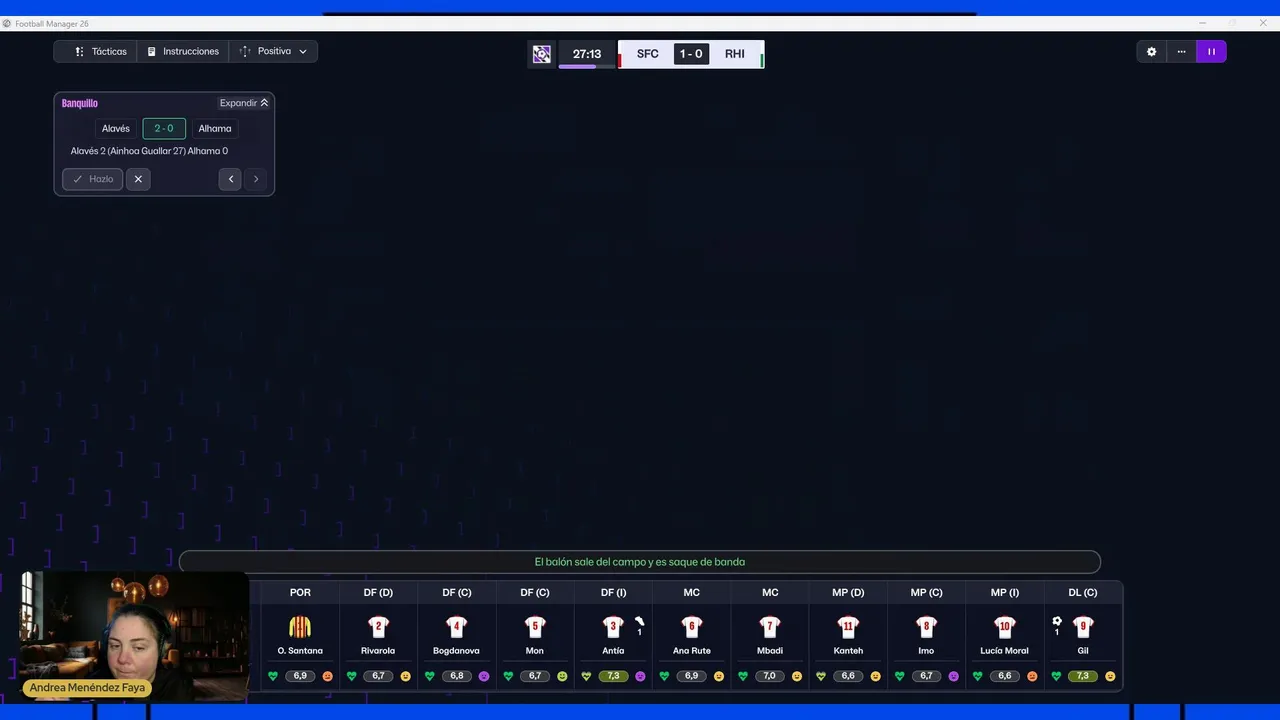Click the Ainhoa Guallar 27 goal summary text
This screenshot has height=720, width=1280.
[x=149, y=151]
